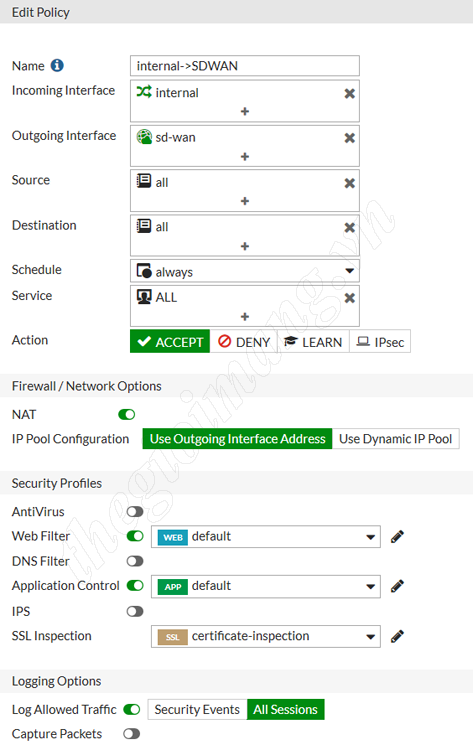
Task: Choose the LEARN action option
Action: click(313, 342)
